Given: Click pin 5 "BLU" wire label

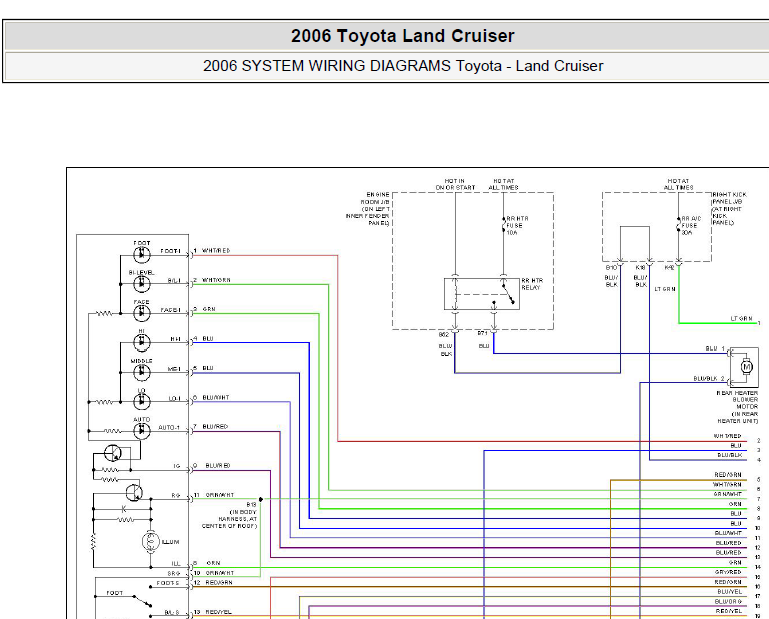Looking at the screenshot, I should pyautogui.click(x=207, y=368).
